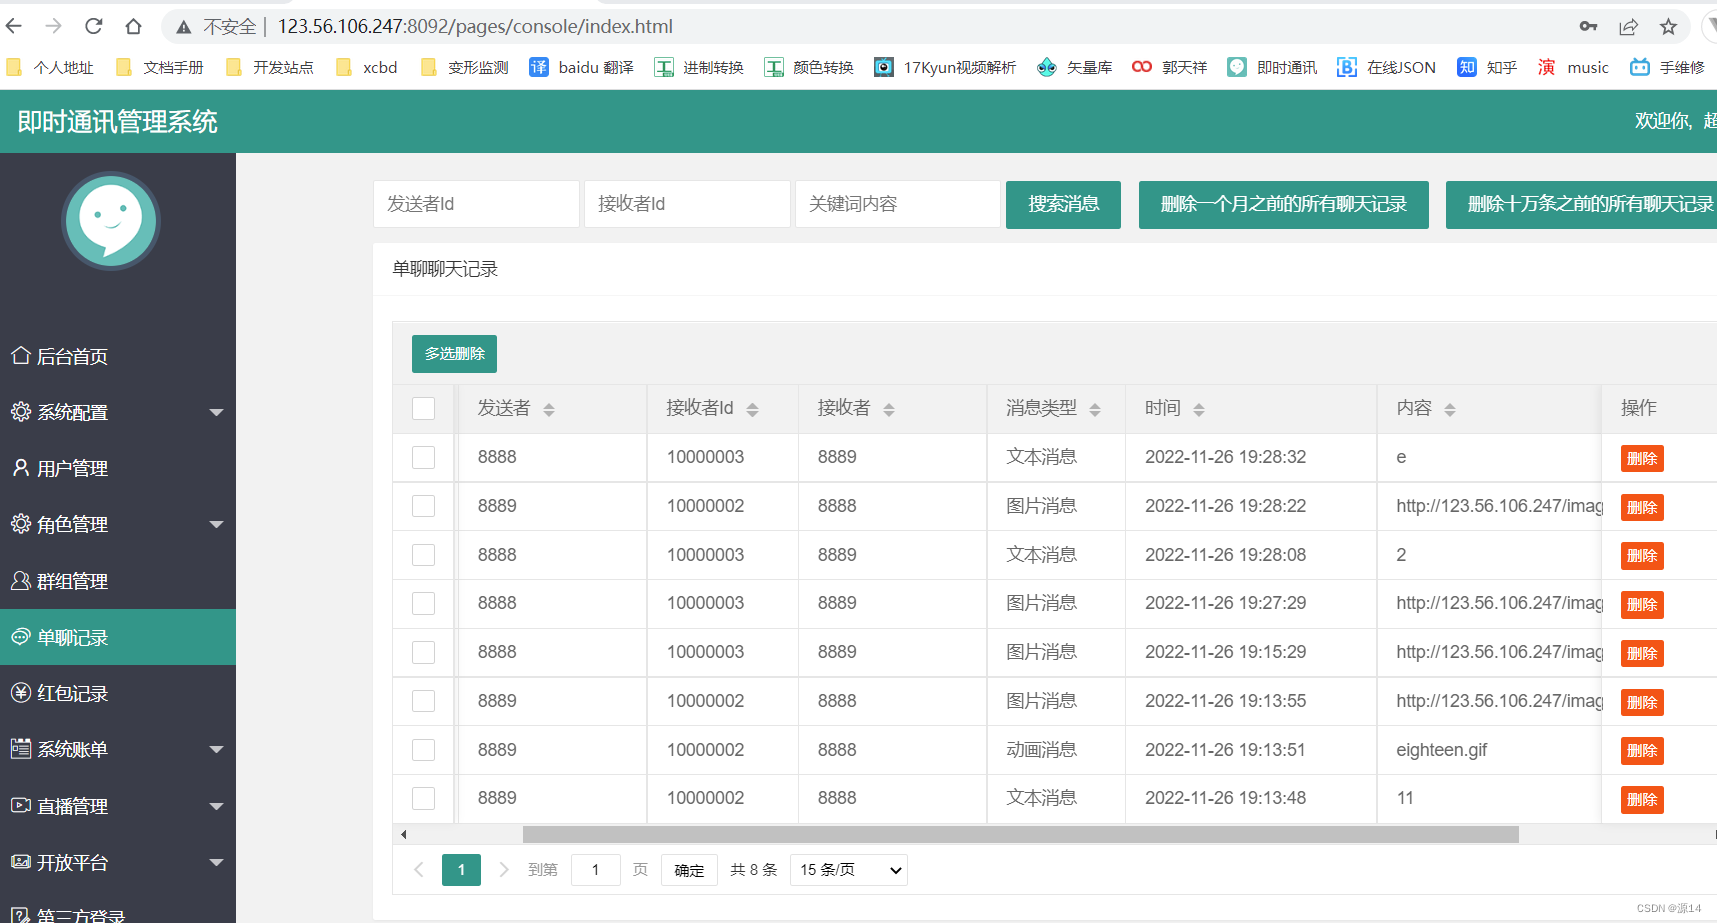Check the row with time 19:13:48

click(x=424, y=798)
